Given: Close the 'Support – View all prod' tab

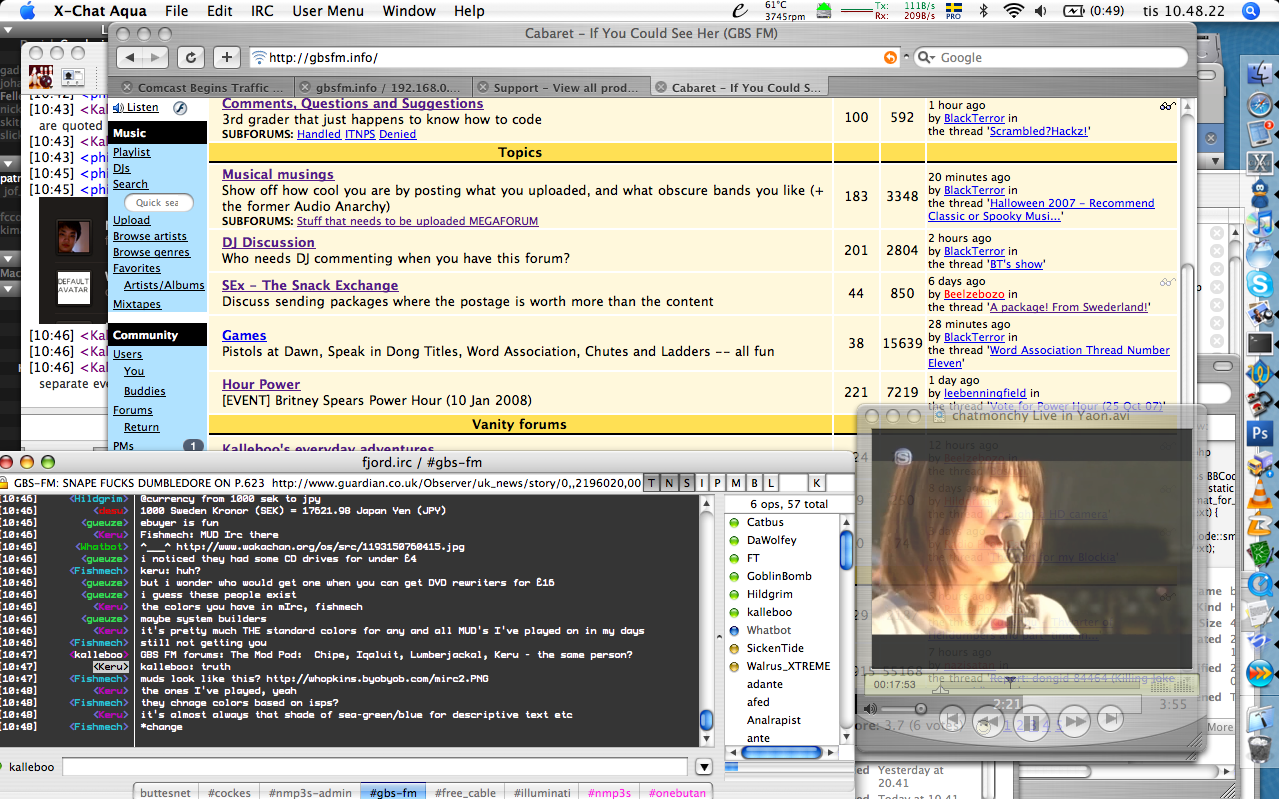Looking at the screenshot, I should pyautogui.click(x=484, y=87).
